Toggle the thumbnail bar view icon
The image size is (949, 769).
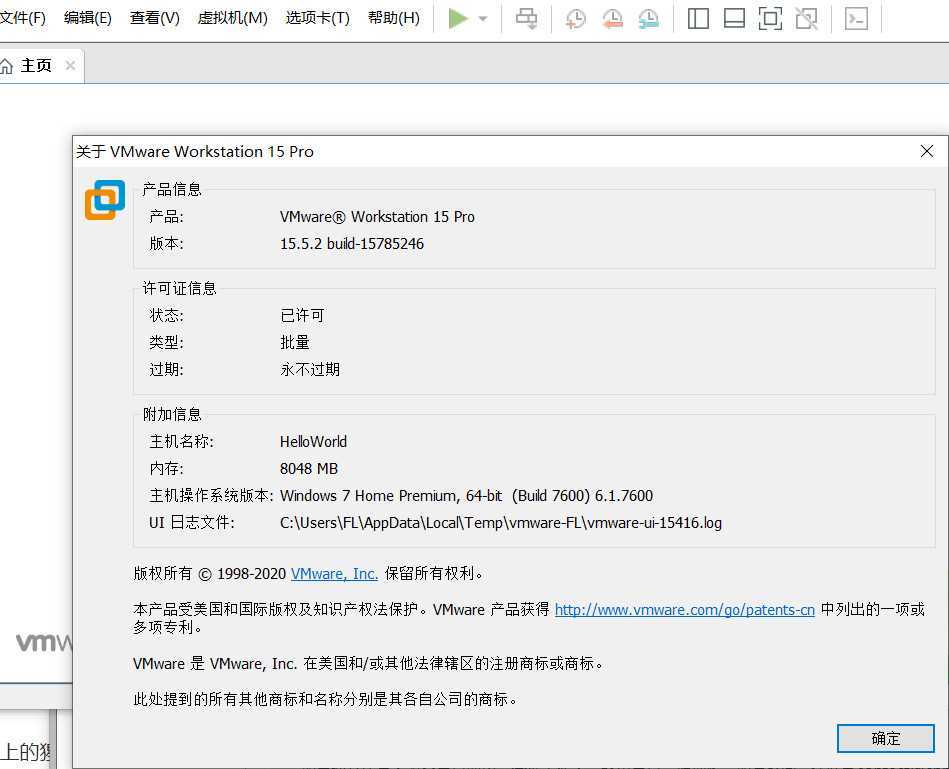click(x=734, y=19)
